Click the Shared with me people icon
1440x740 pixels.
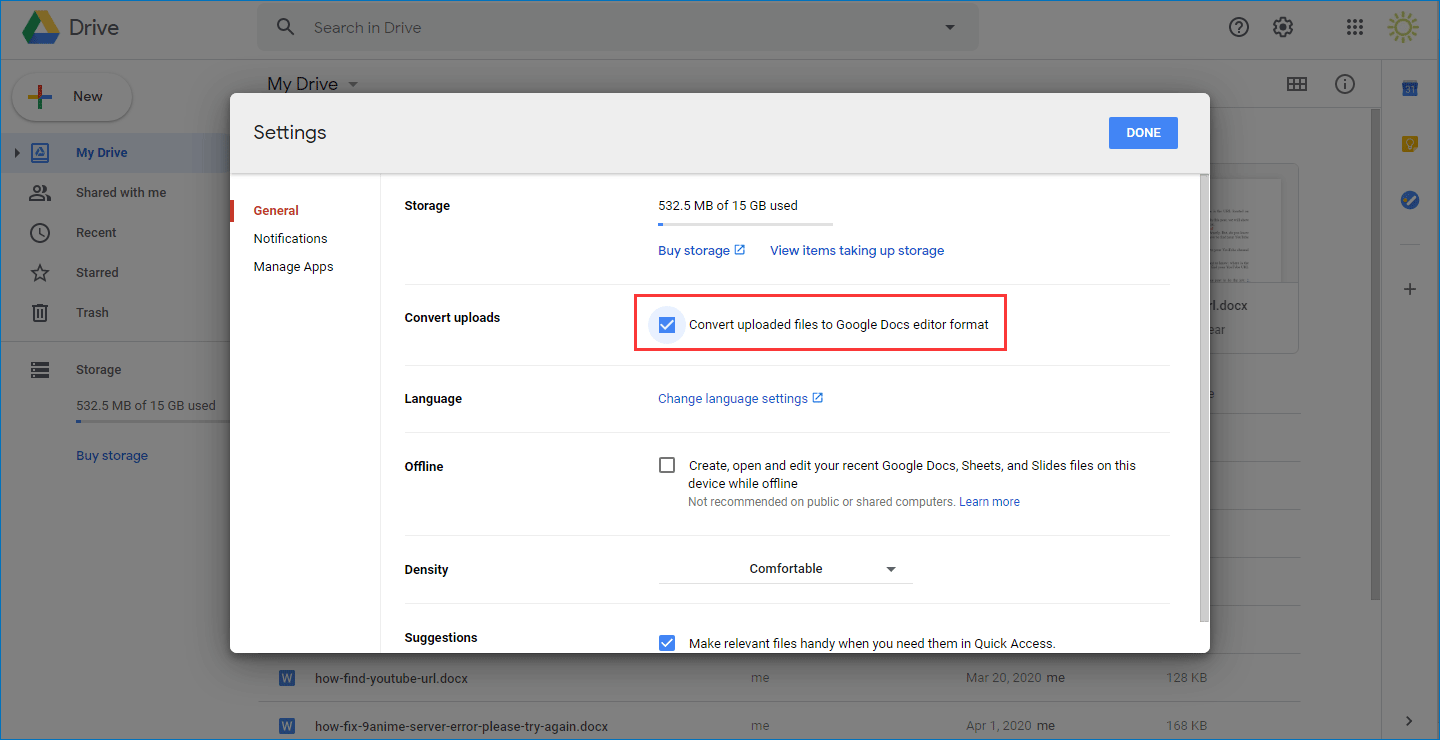40,193
